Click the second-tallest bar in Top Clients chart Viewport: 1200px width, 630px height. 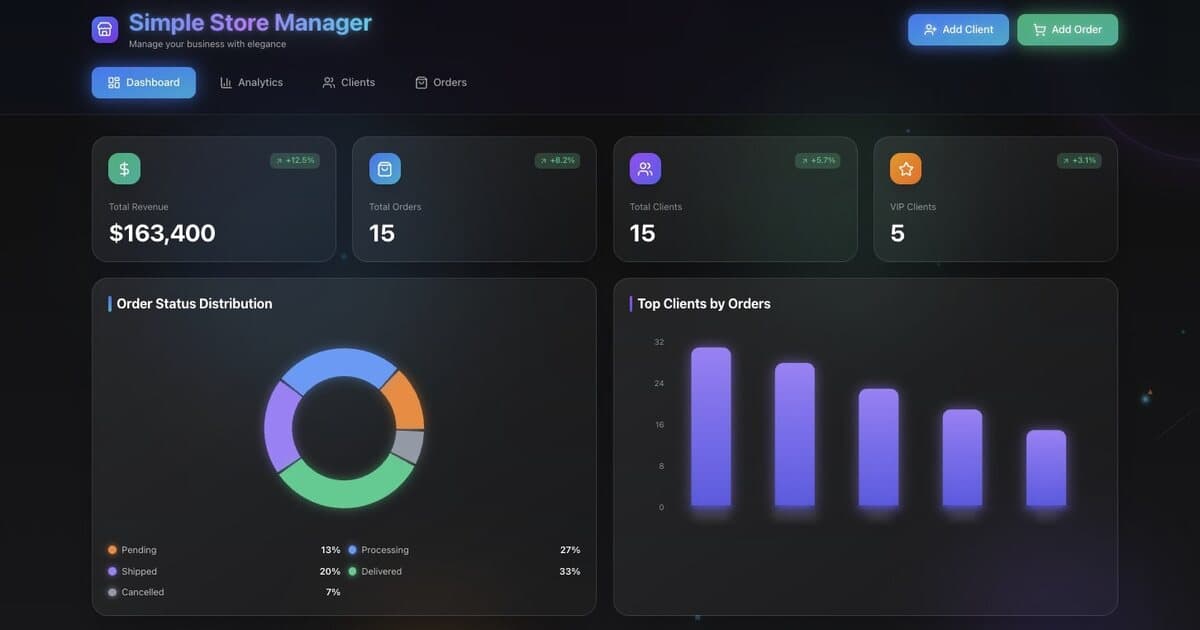795,435
